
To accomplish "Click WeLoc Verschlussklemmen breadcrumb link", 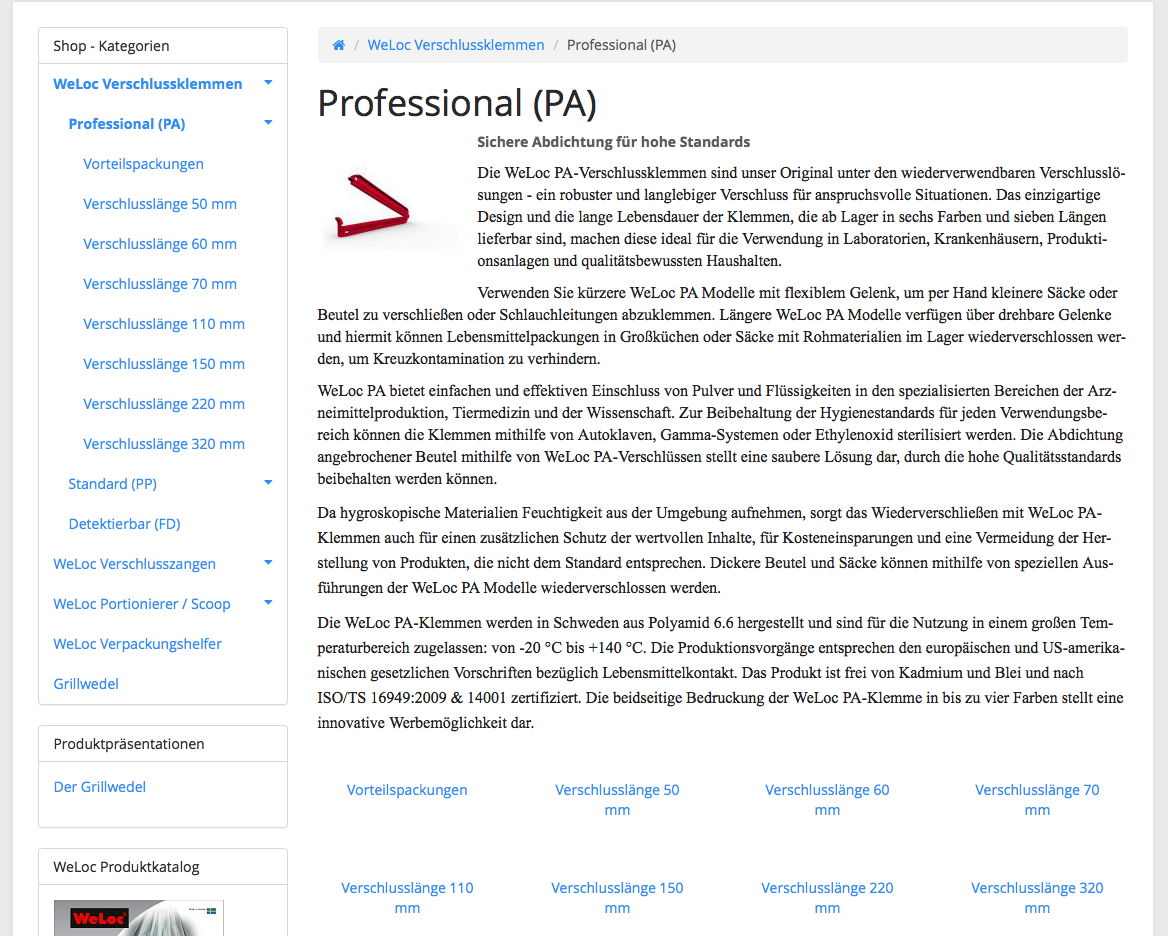I will [456, 45].
